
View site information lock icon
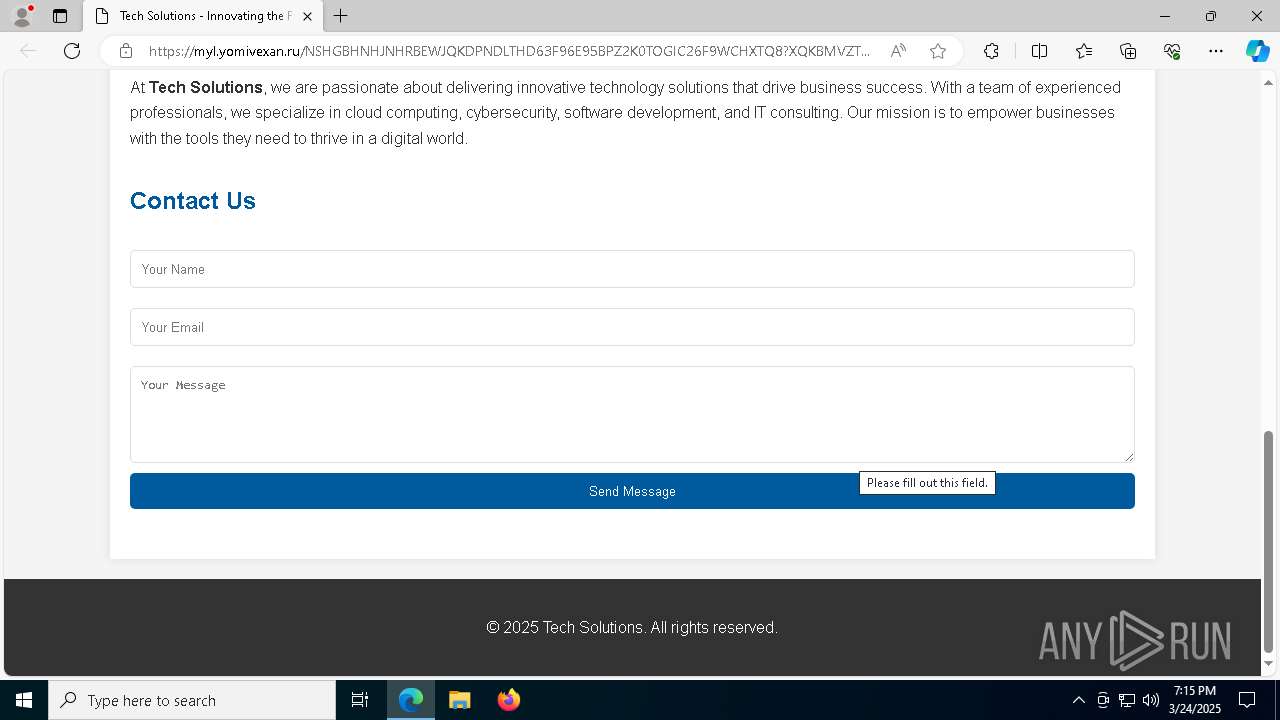[126, 51]
